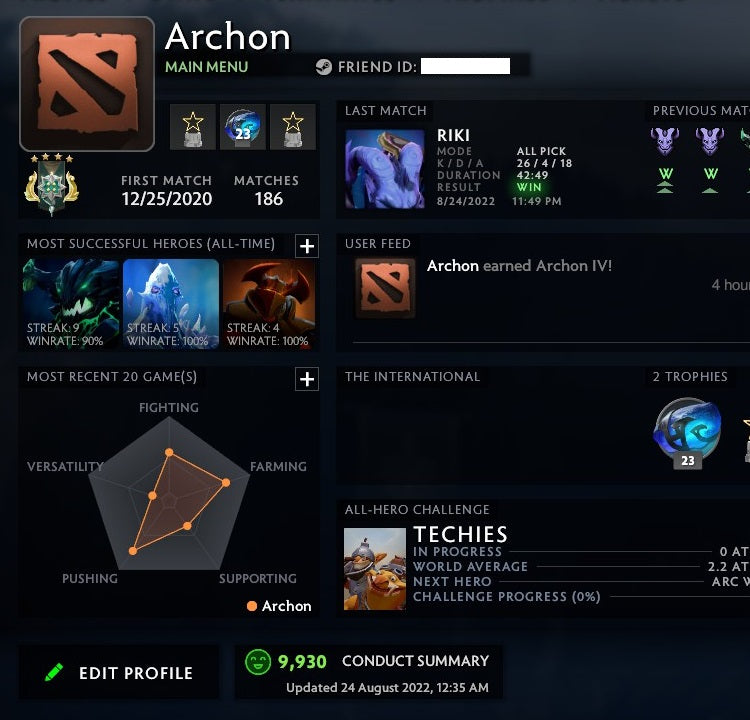The height and width of the screenshot is (720, 750).
Task: Click the large International 23 trophy orb
Action: (687, 432)
